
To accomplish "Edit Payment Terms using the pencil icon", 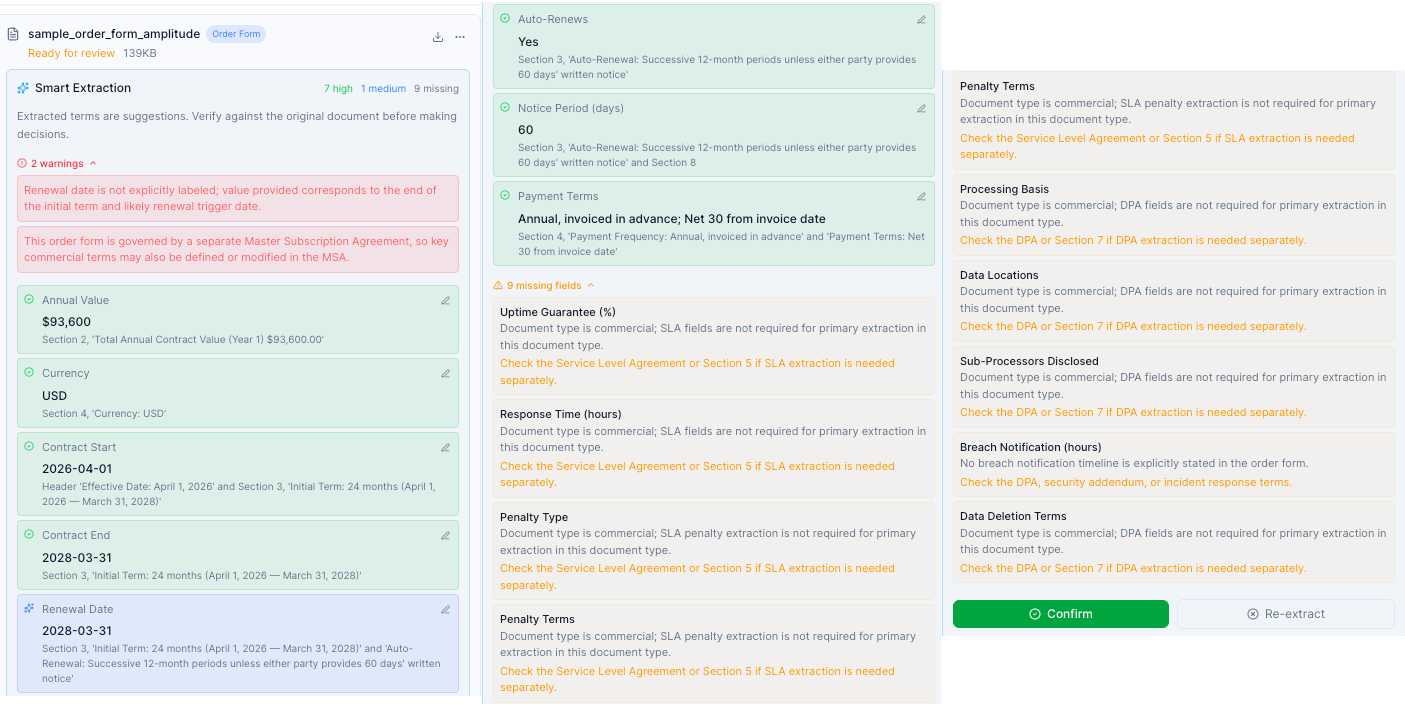I will (921, 195).
